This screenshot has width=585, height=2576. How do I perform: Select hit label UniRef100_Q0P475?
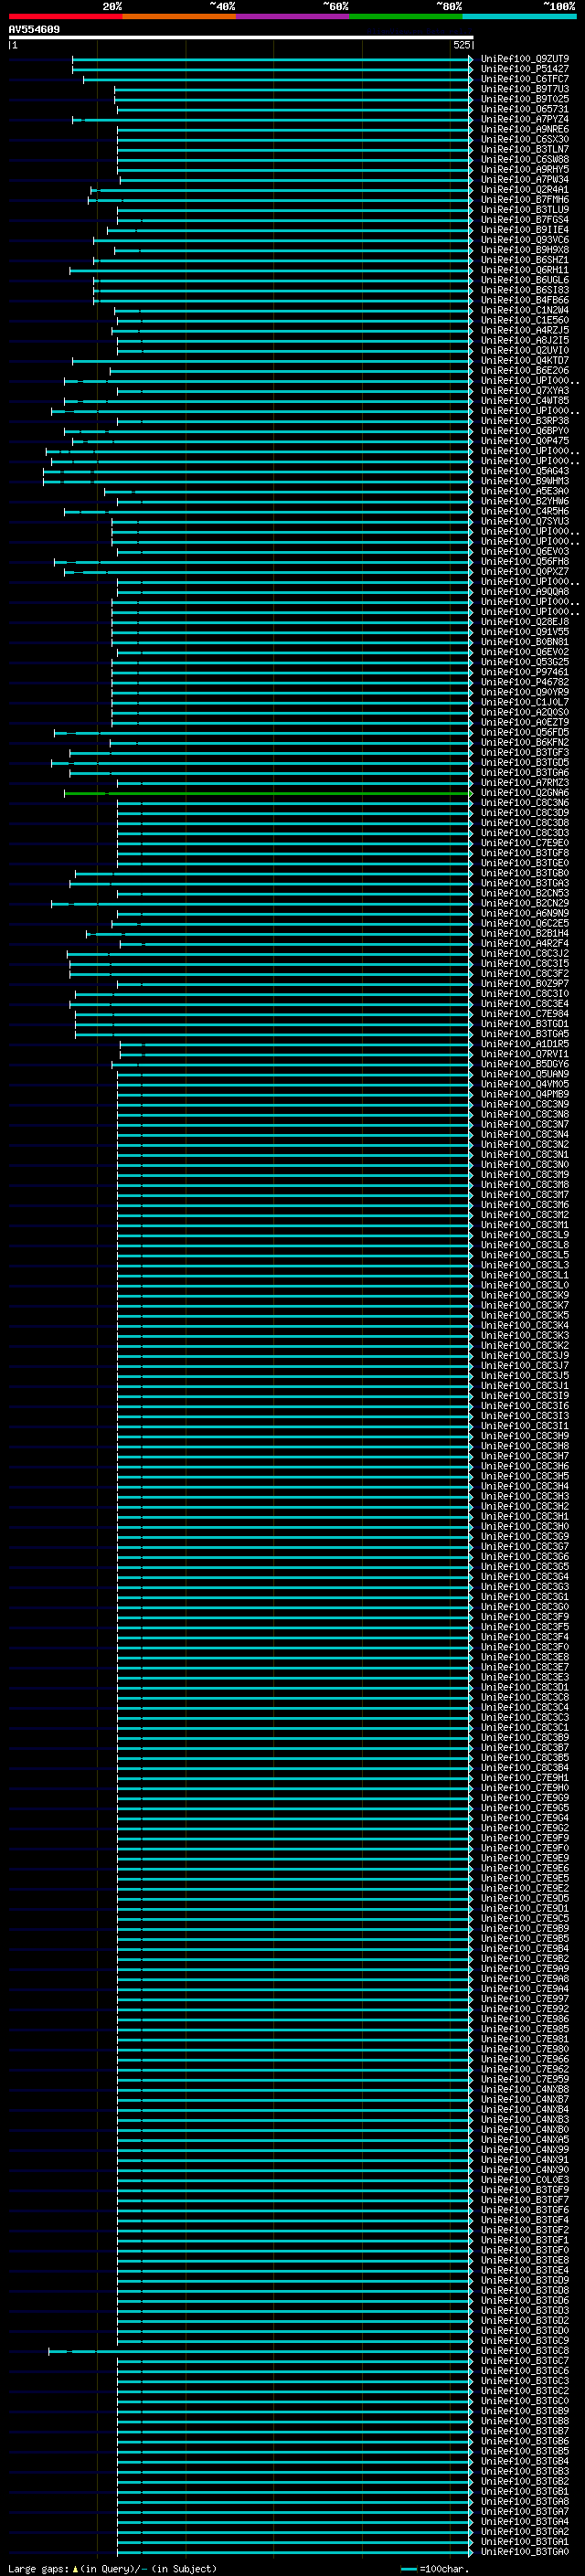525,441
